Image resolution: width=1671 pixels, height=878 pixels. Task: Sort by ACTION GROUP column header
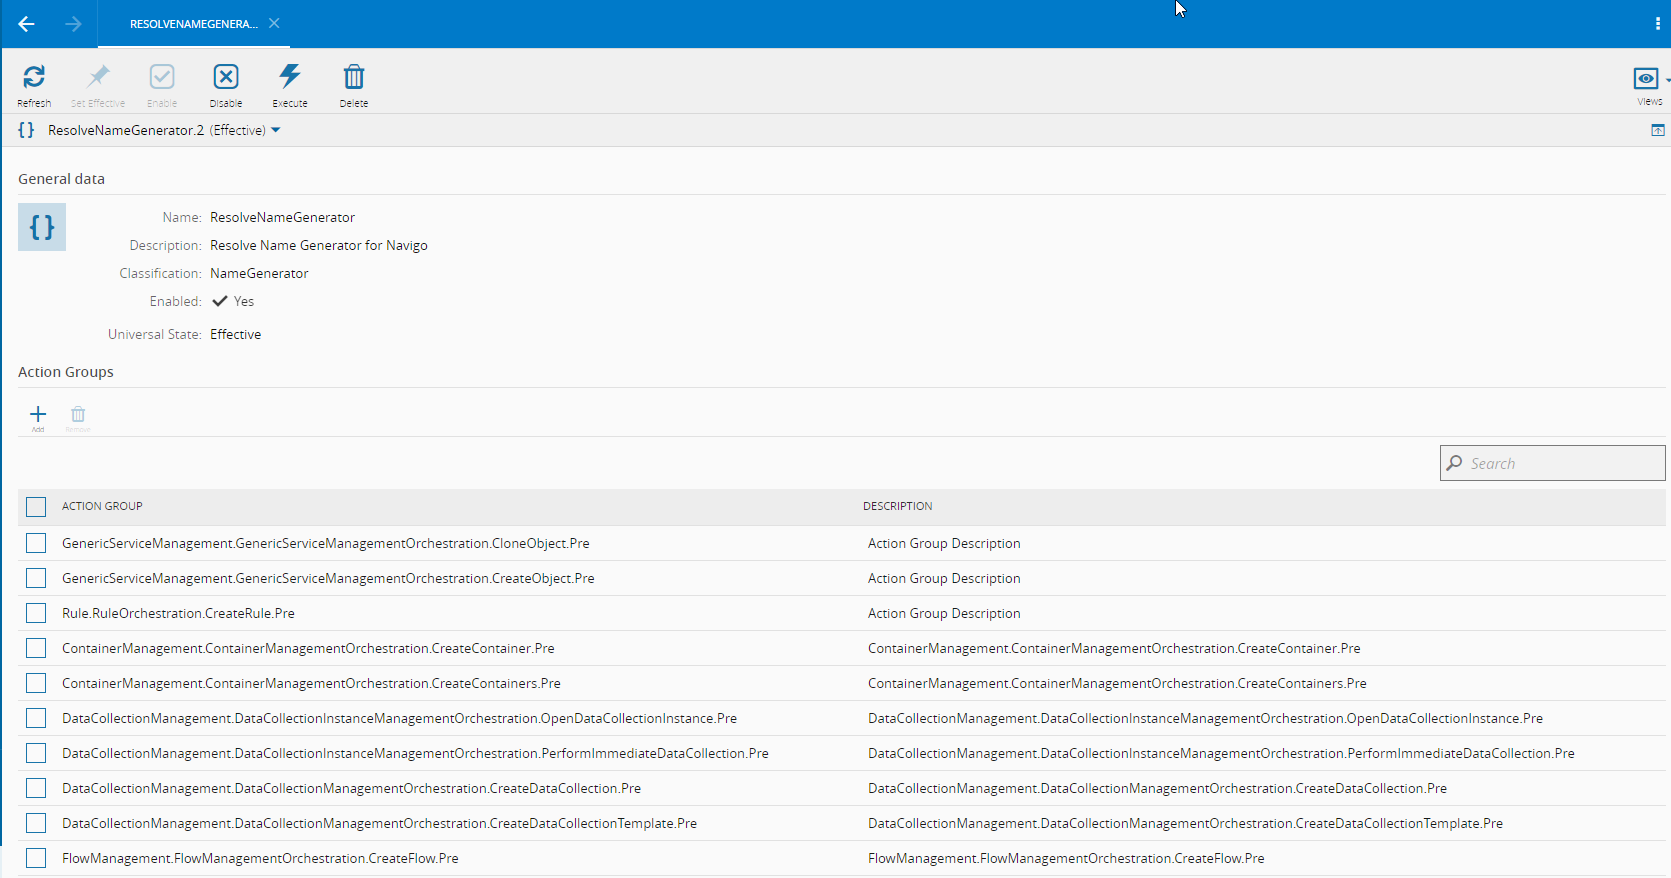click(102, 506)
